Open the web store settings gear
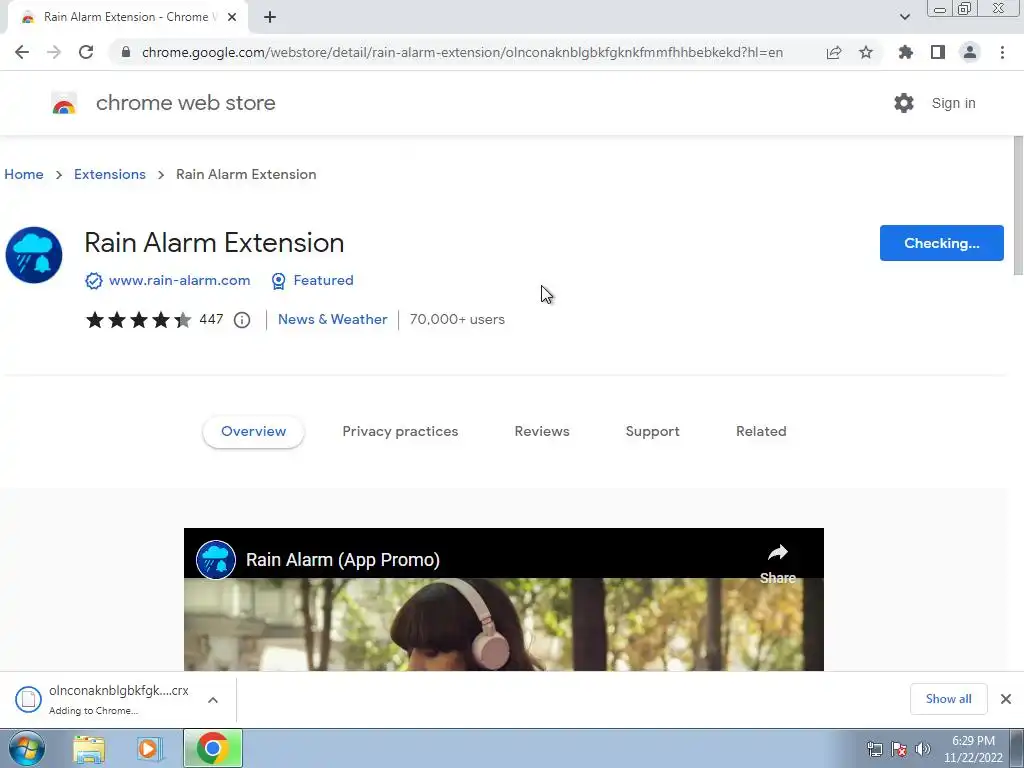Viewport: 1024px width, 768px height. [904, 103]
